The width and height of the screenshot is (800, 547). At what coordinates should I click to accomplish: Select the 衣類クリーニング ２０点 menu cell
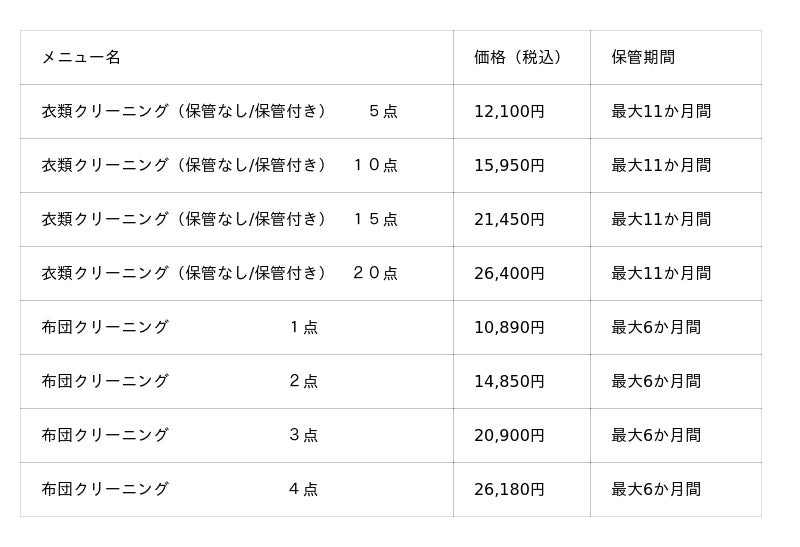click(x=219, y=274)
